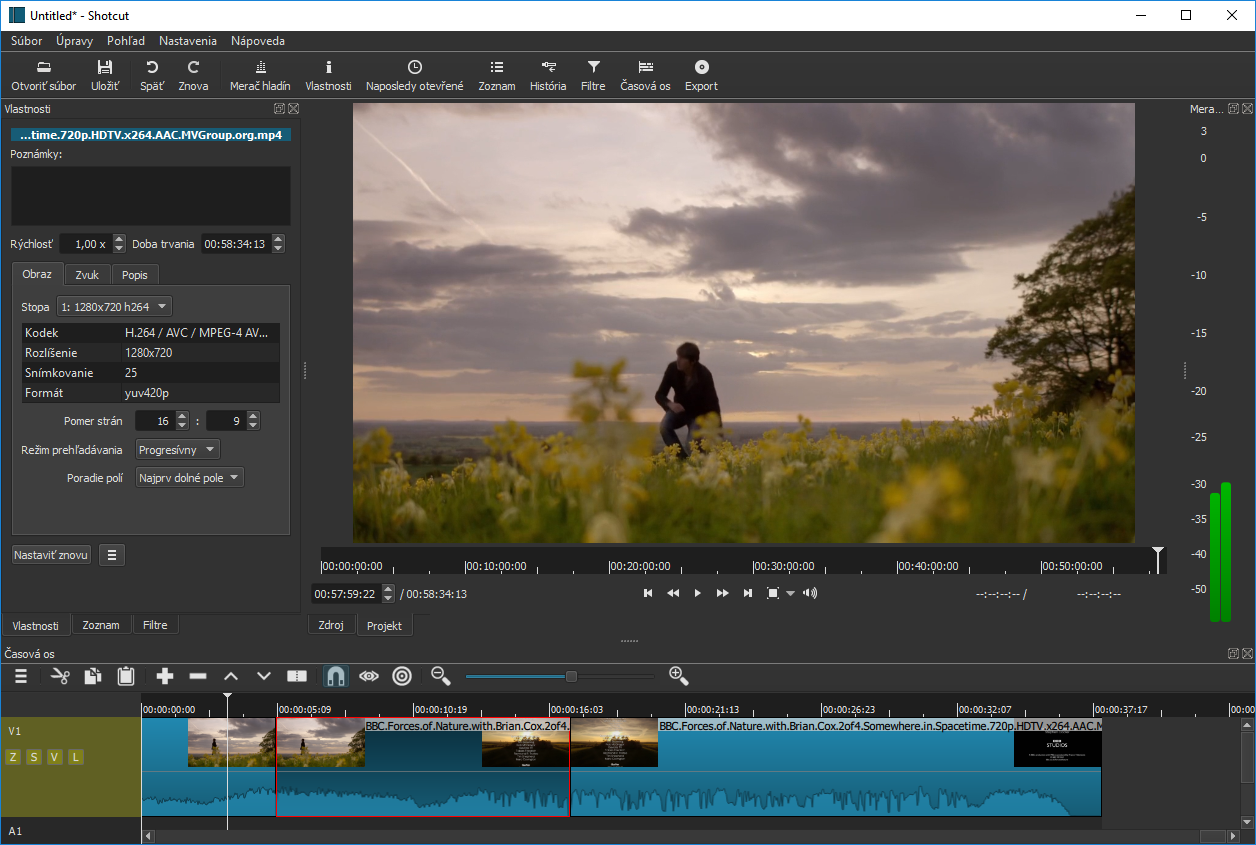This screenshot has height=845, width=1256.
Task: Click the cut scissors icon in timeline
Action: click(x=60, y=676)
